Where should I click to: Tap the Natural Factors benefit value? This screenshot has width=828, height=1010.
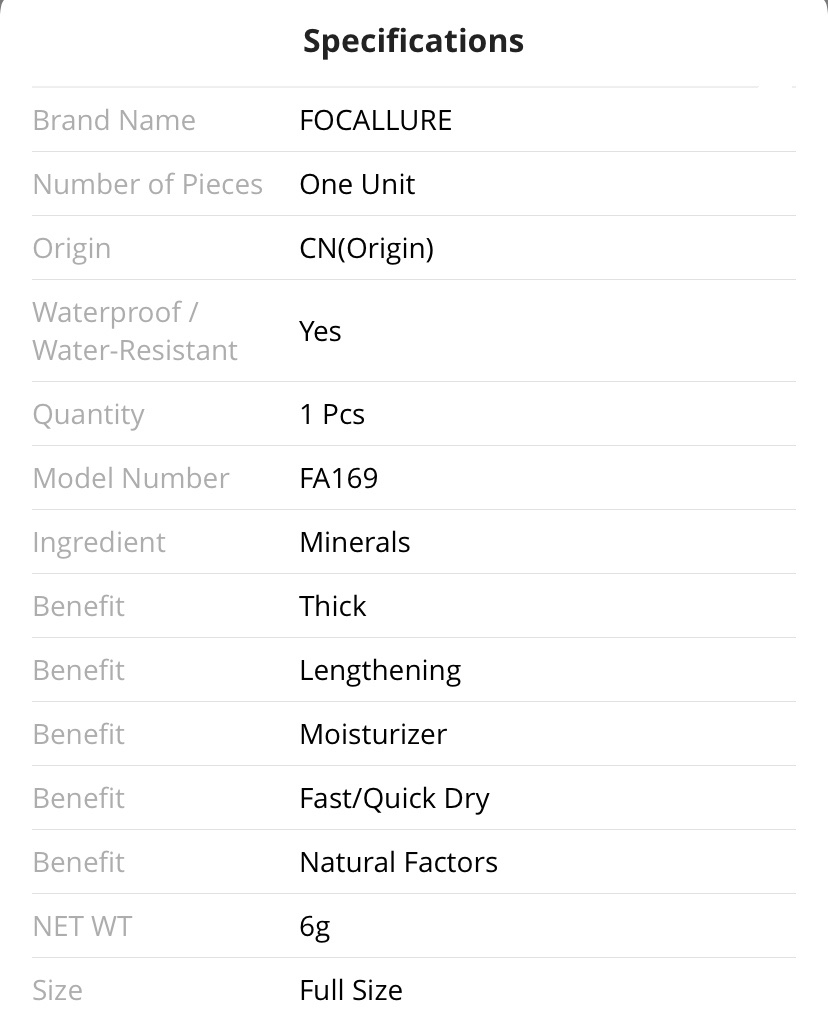click(398, 862)
